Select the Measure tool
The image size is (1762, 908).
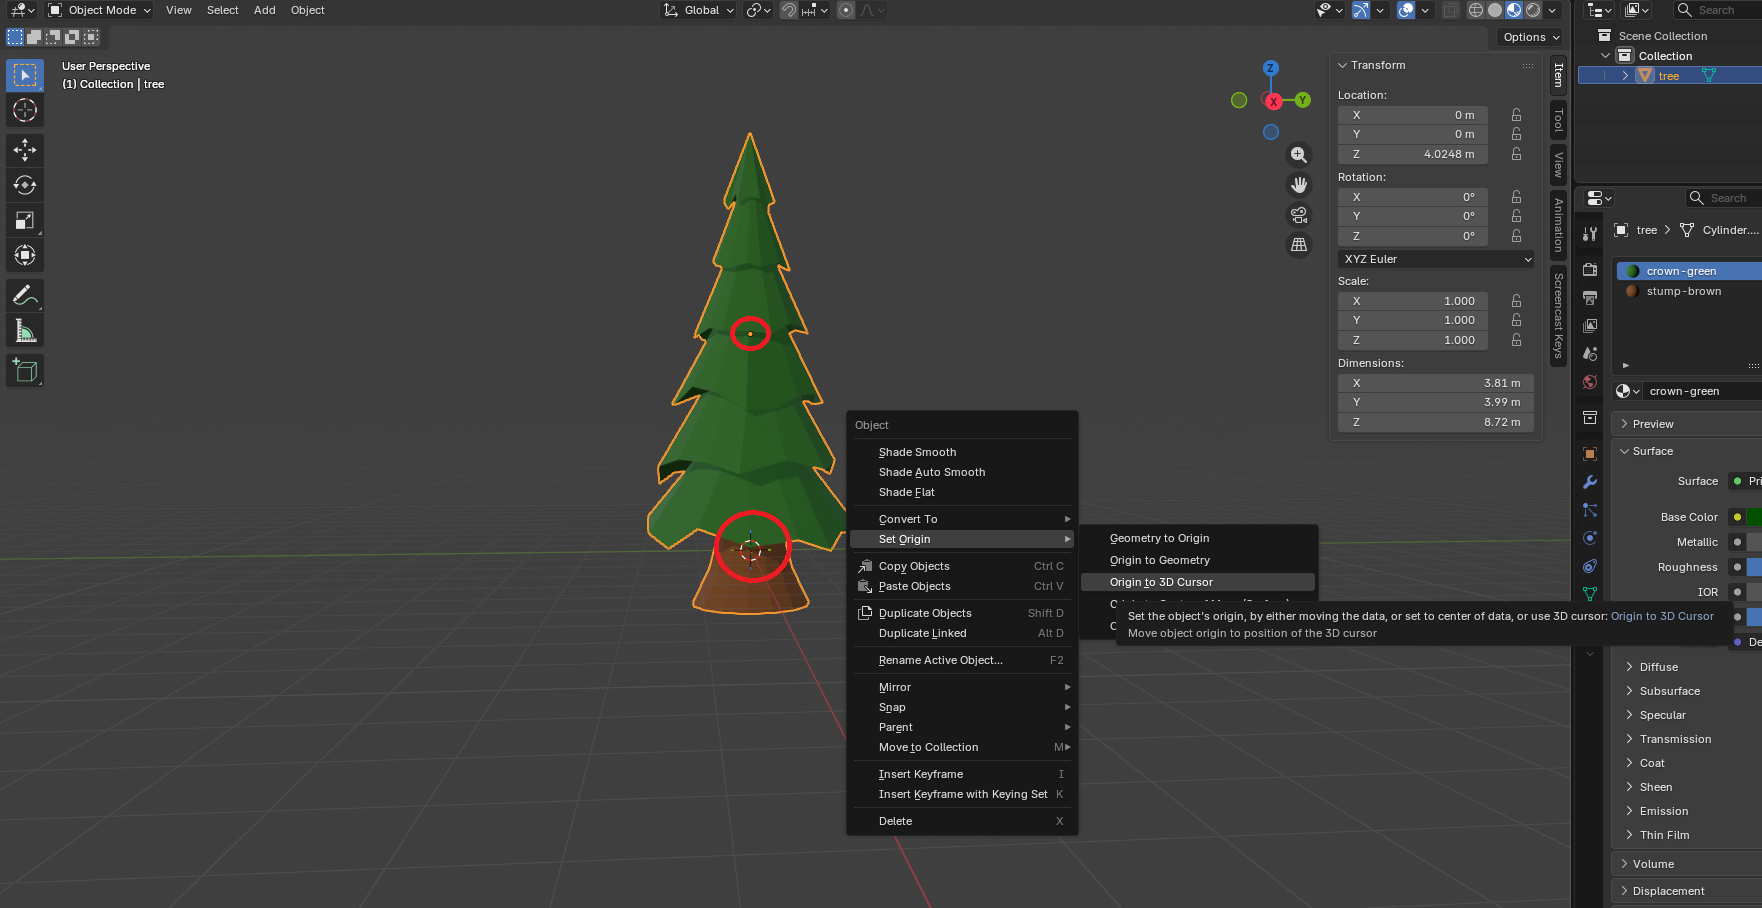pos(25,331)
